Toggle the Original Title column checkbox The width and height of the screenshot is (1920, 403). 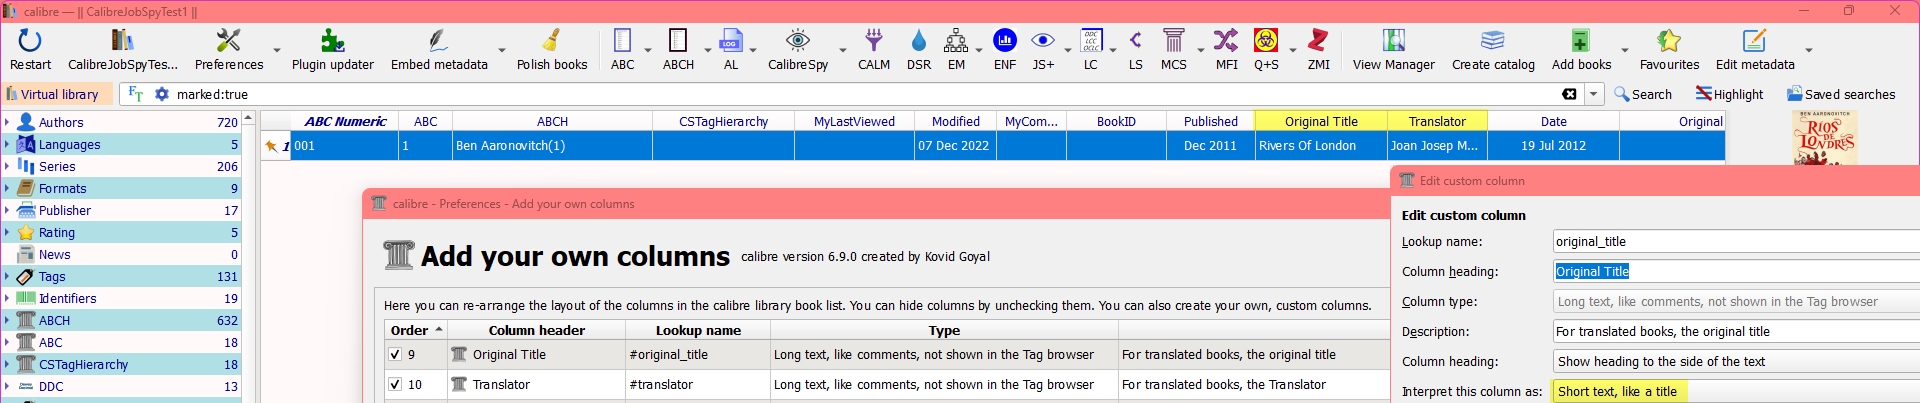coord(395,355)
